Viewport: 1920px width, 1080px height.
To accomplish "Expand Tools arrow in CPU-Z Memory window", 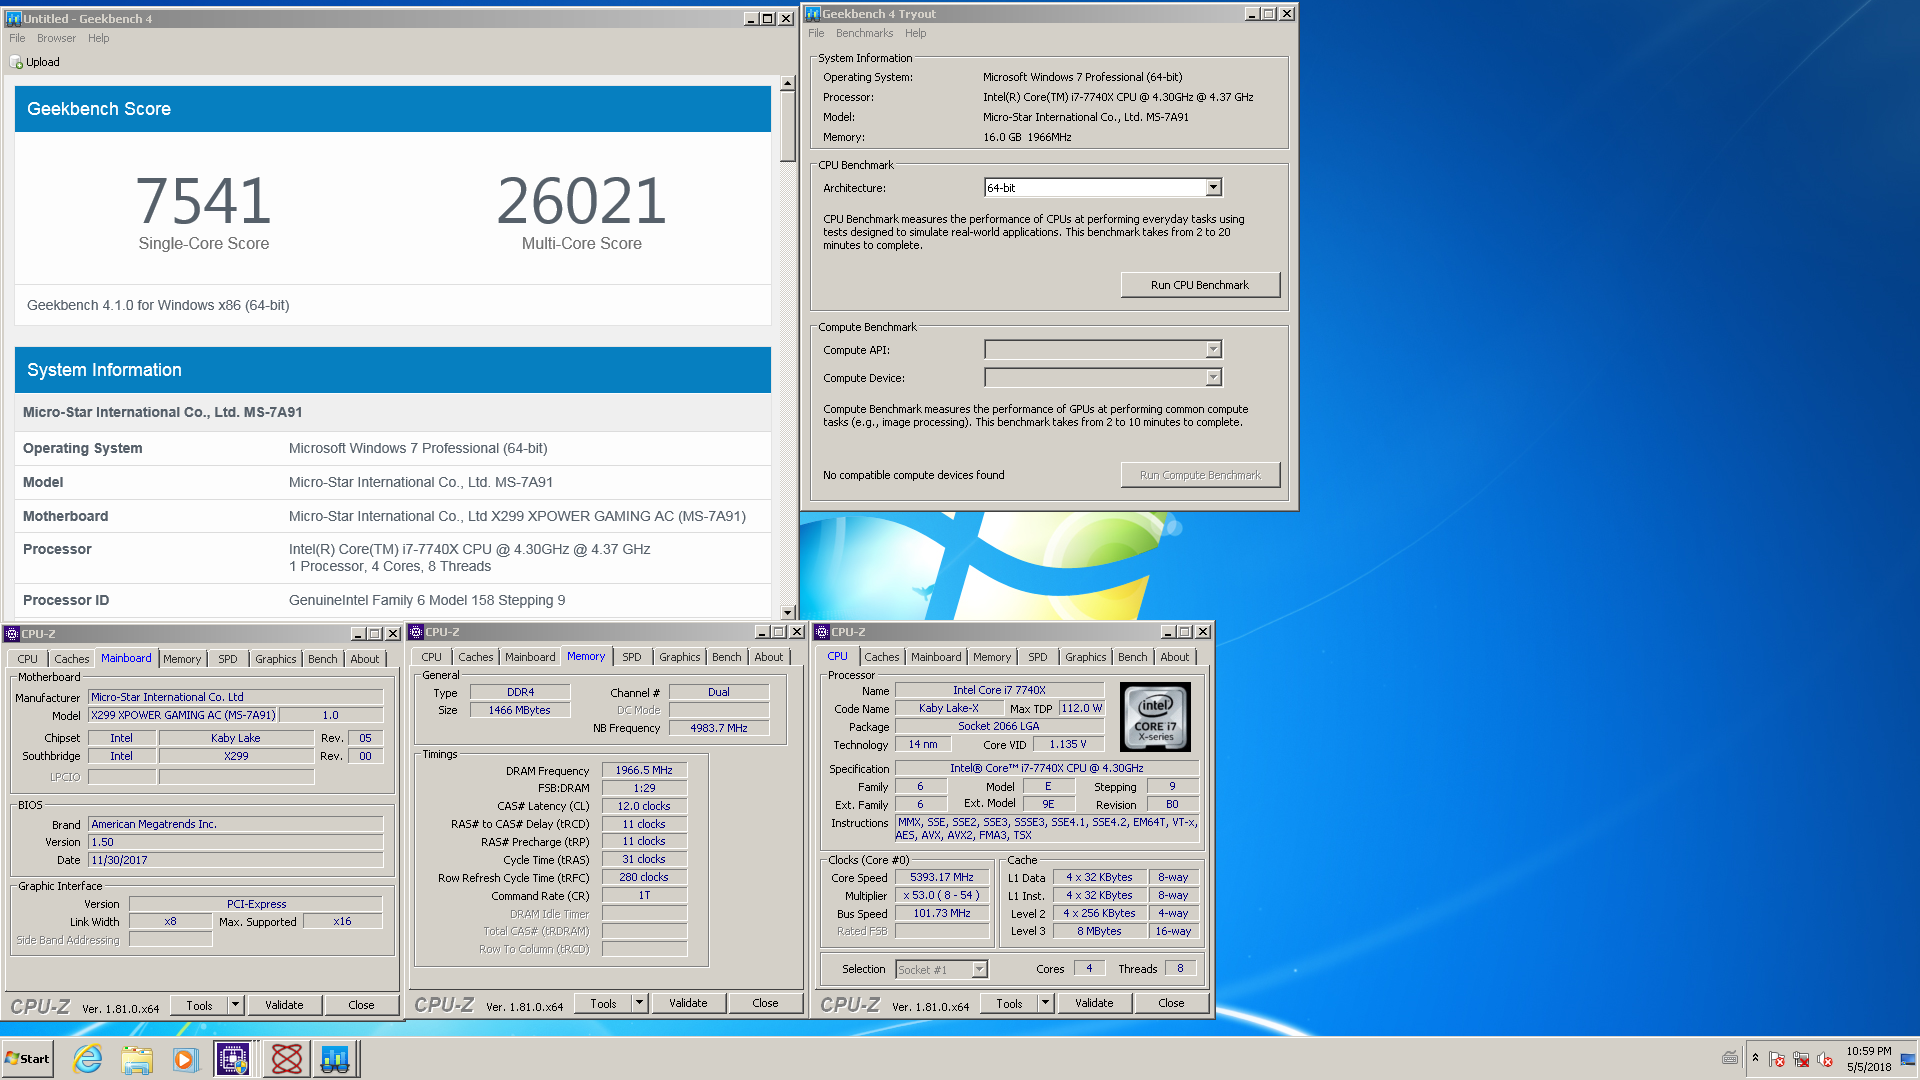I will 639,1003.
